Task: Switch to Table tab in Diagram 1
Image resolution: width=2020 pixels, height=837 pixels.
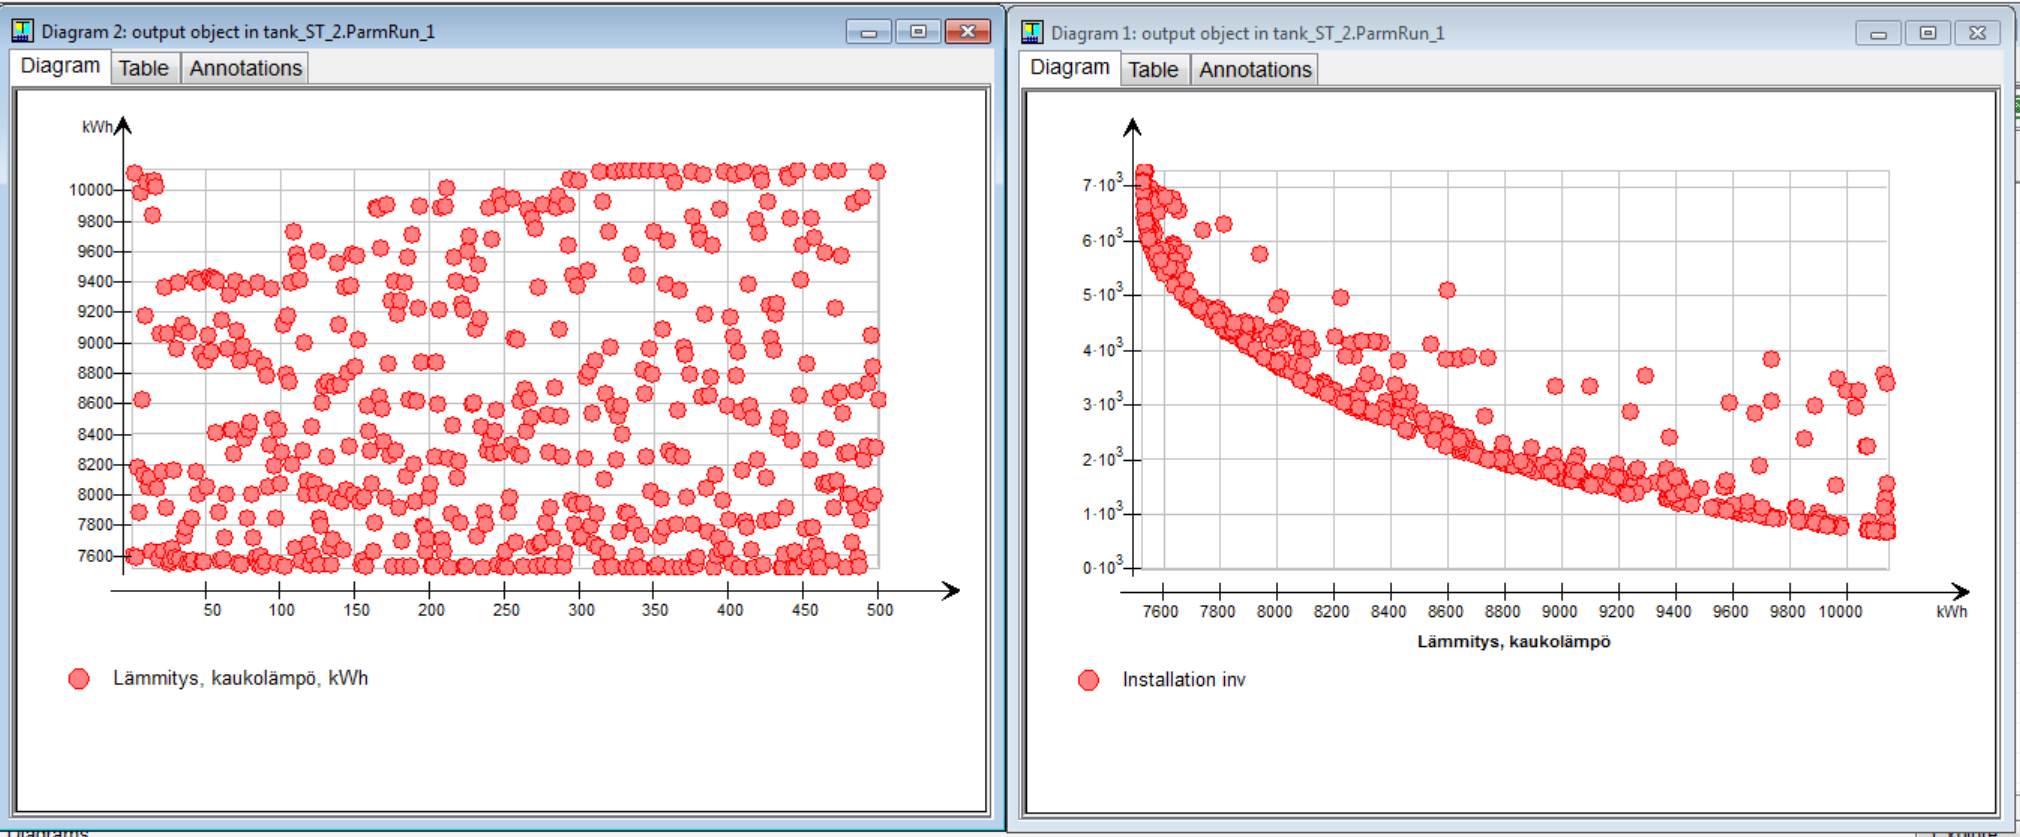Action: tap(1153, 70)
